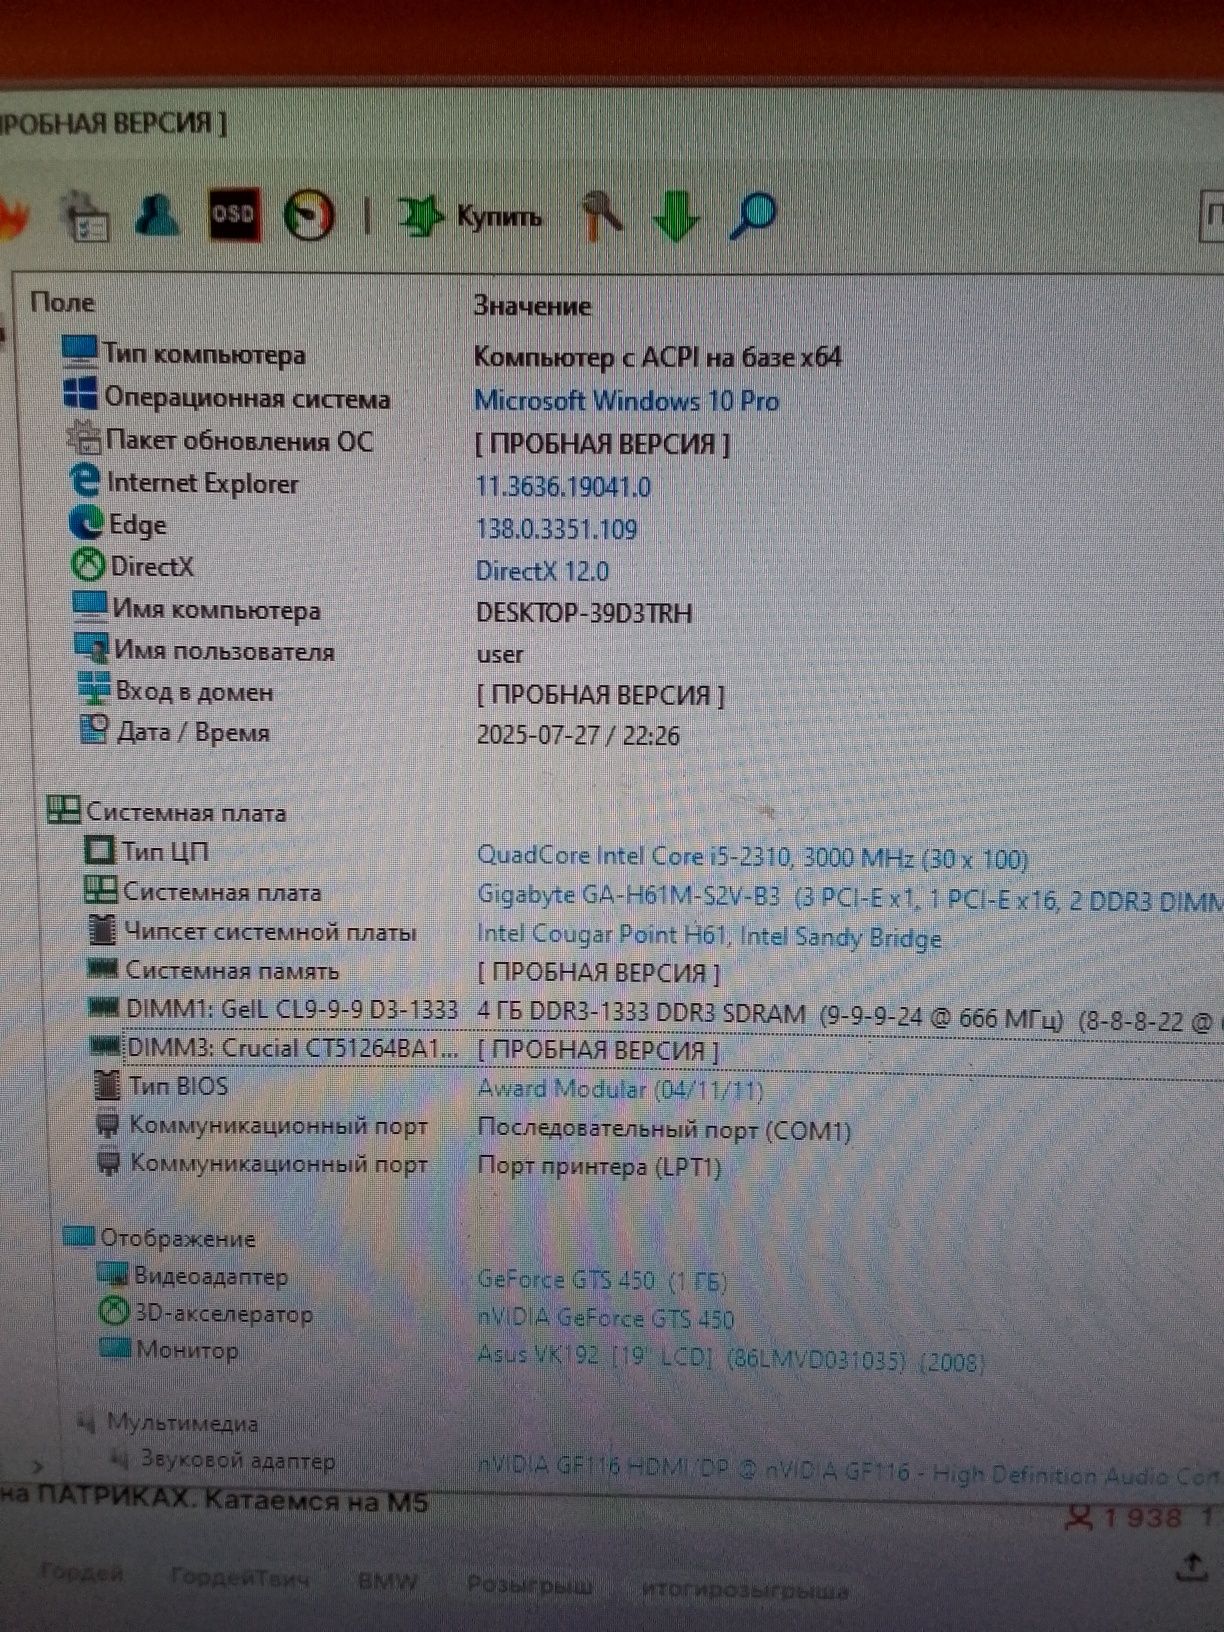The image size is (1224, 1632).
Task: Click the DESKTOP-39D3TRH value
Action: [x=584, y=613]
